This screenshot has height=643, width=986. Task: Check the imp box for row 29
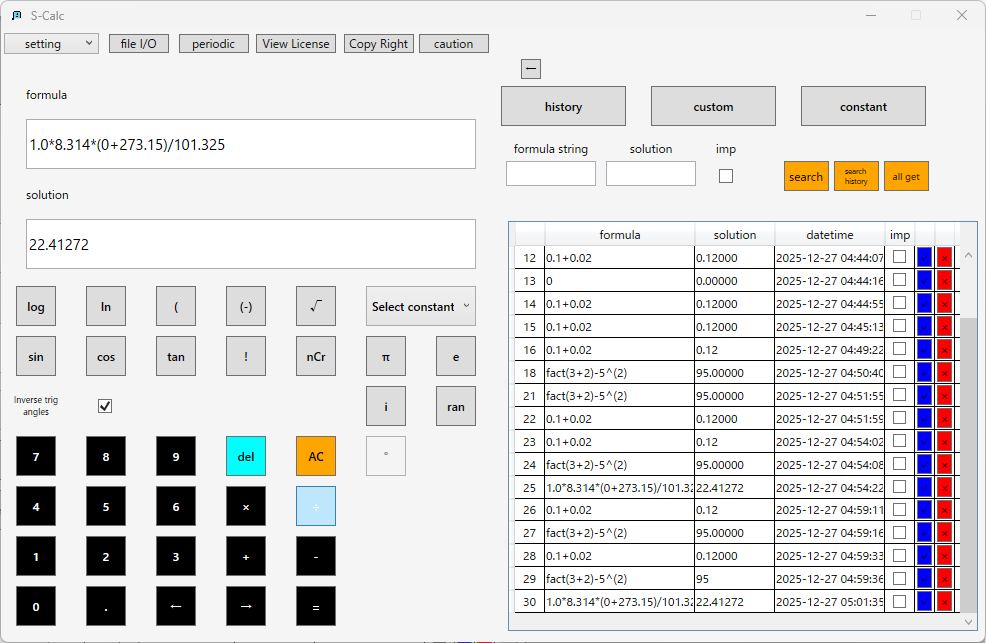[900, 578]
